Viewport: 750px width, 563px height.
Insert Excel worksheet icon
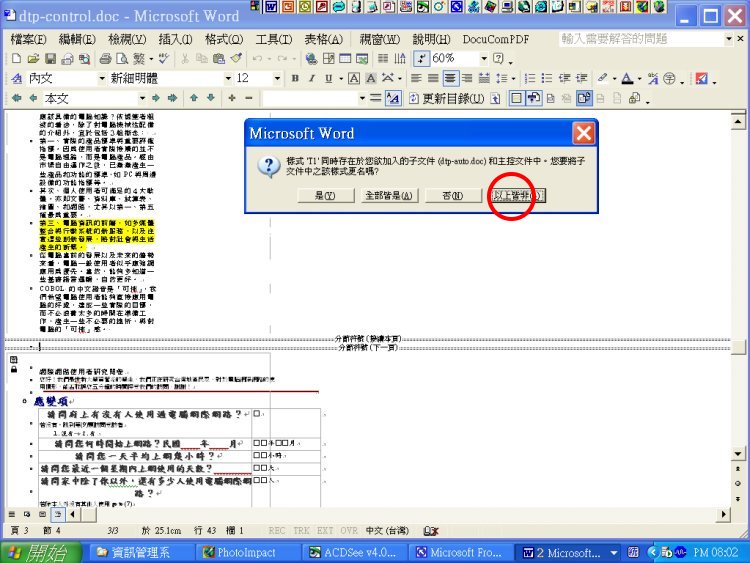click(x=362, y=58)
